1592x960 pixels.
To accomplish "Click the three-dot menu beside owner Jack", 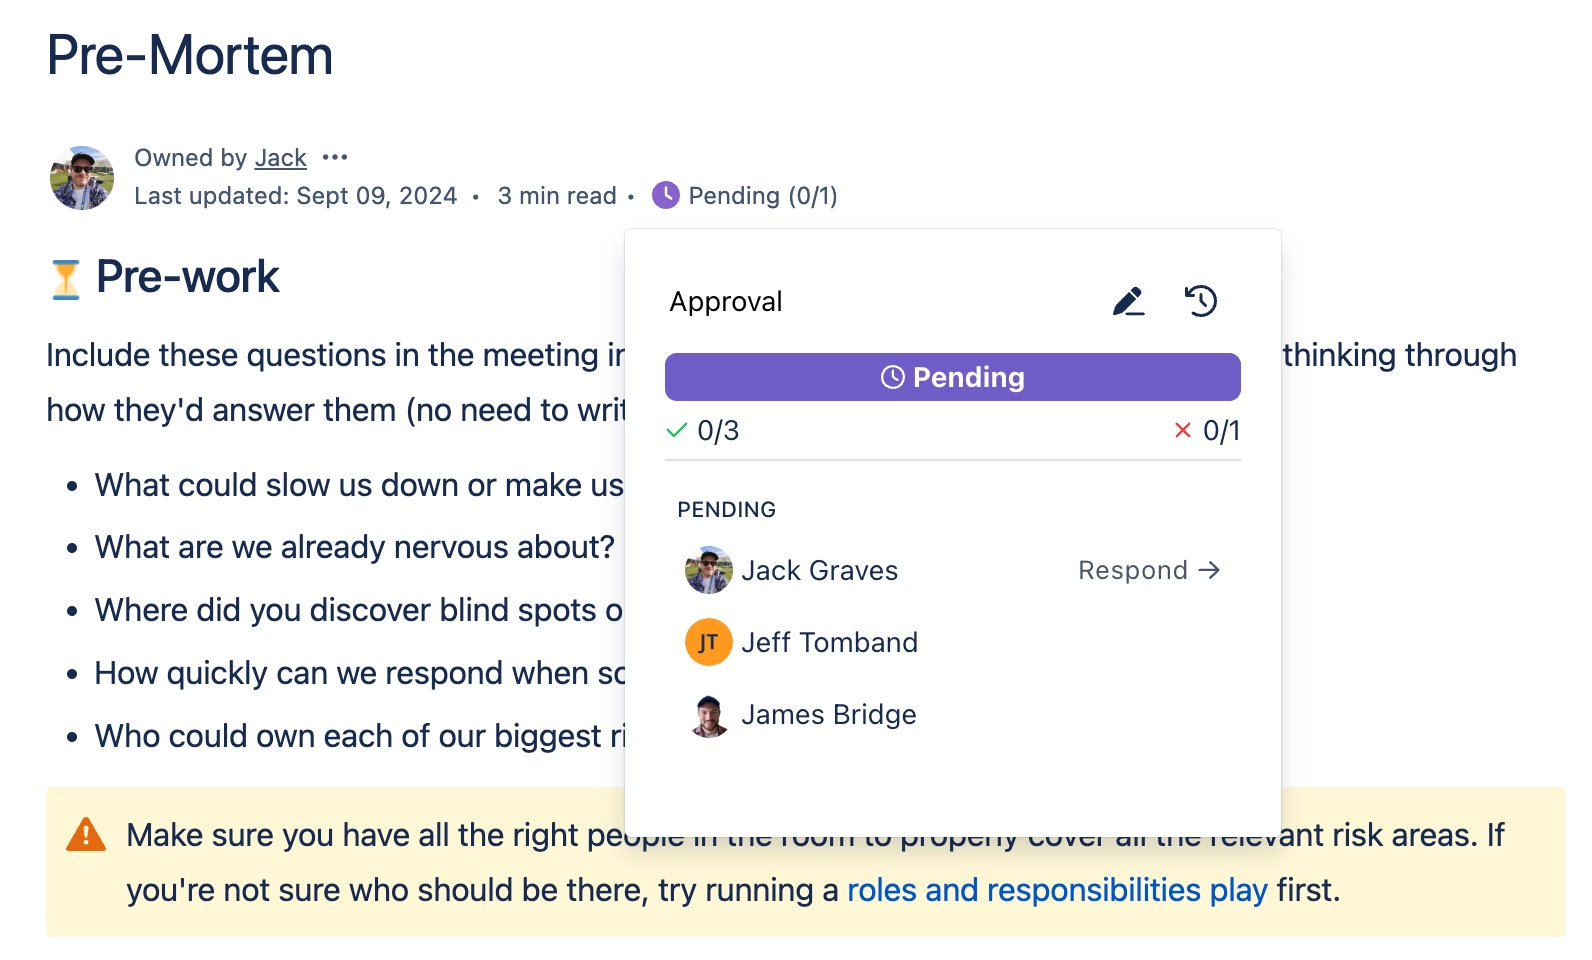I will coord(335,158).
